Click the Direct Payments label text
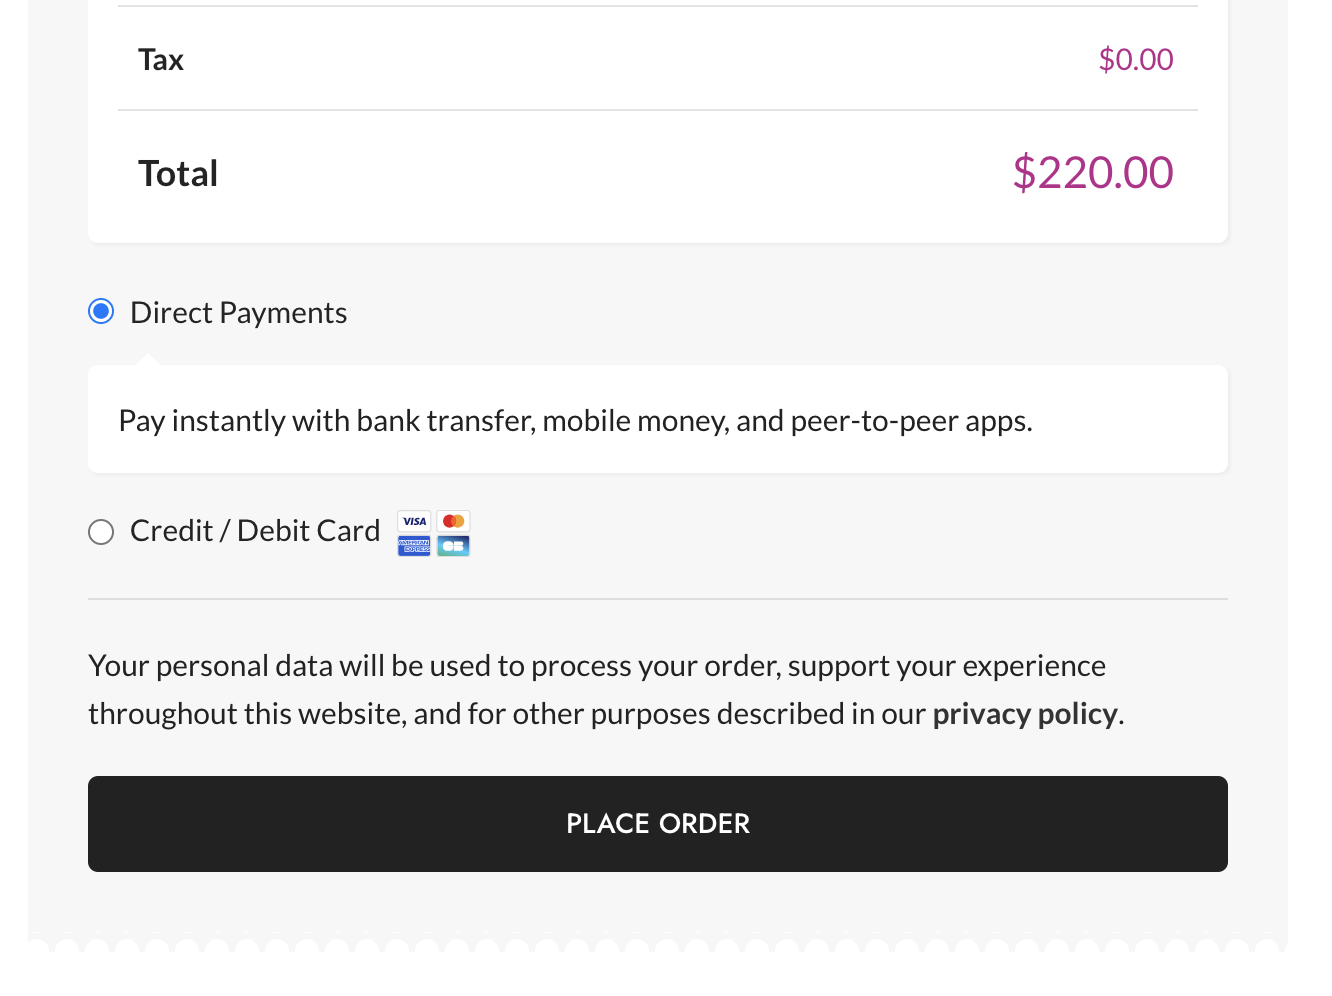This screenshot has width=1332, height=996. (x=238, y=311)
